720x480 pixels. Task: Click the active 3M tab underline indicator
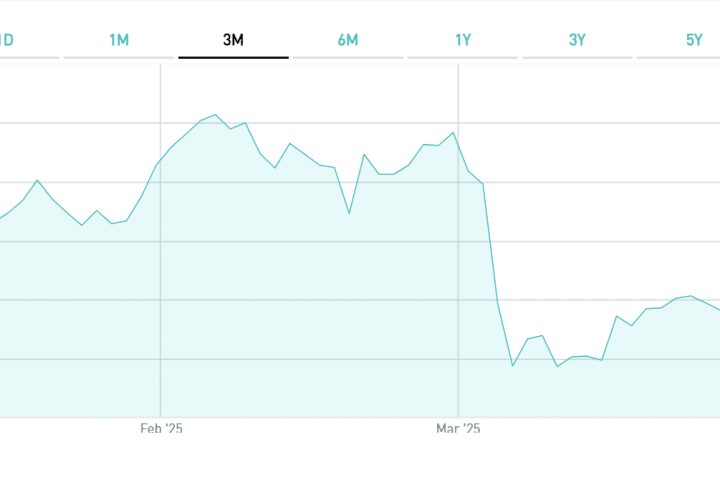tap(234, 57)
